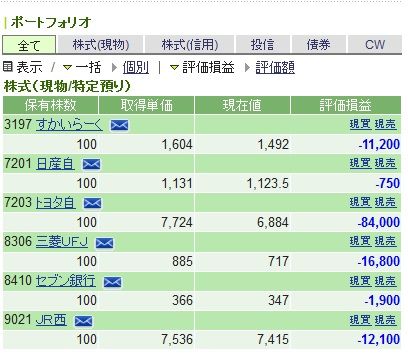The image size is (408, 364).
Task: Click 現買 on the JR西 row
Action: tap(360, 320)
